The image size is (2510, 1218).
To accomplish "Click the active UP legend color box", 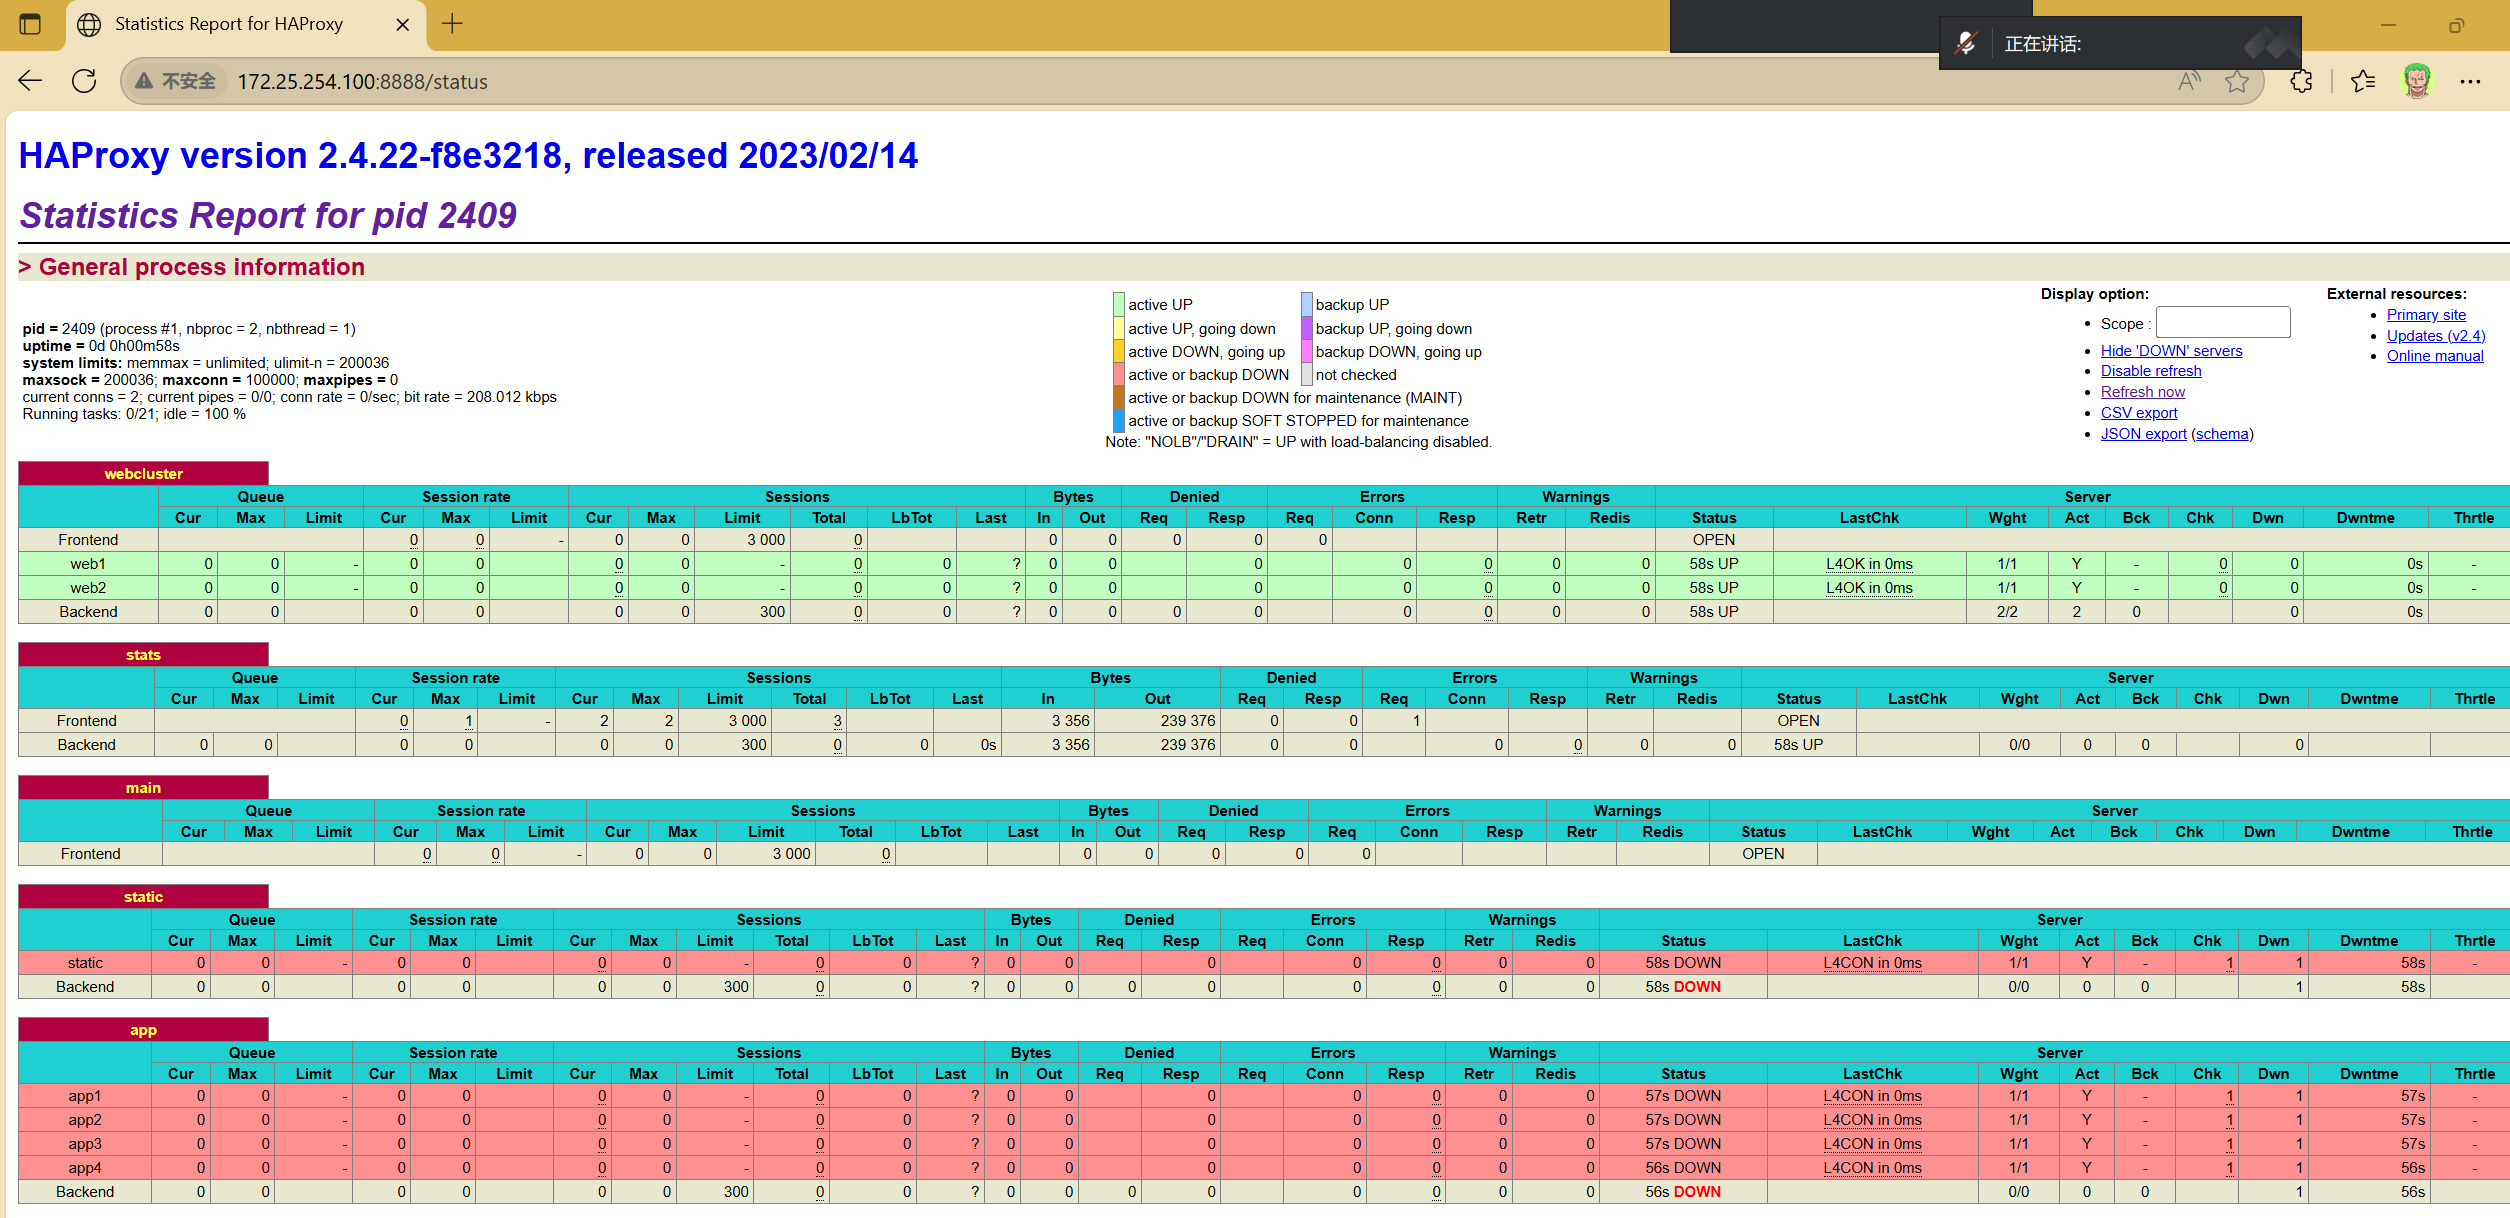I will (1119, 304).
